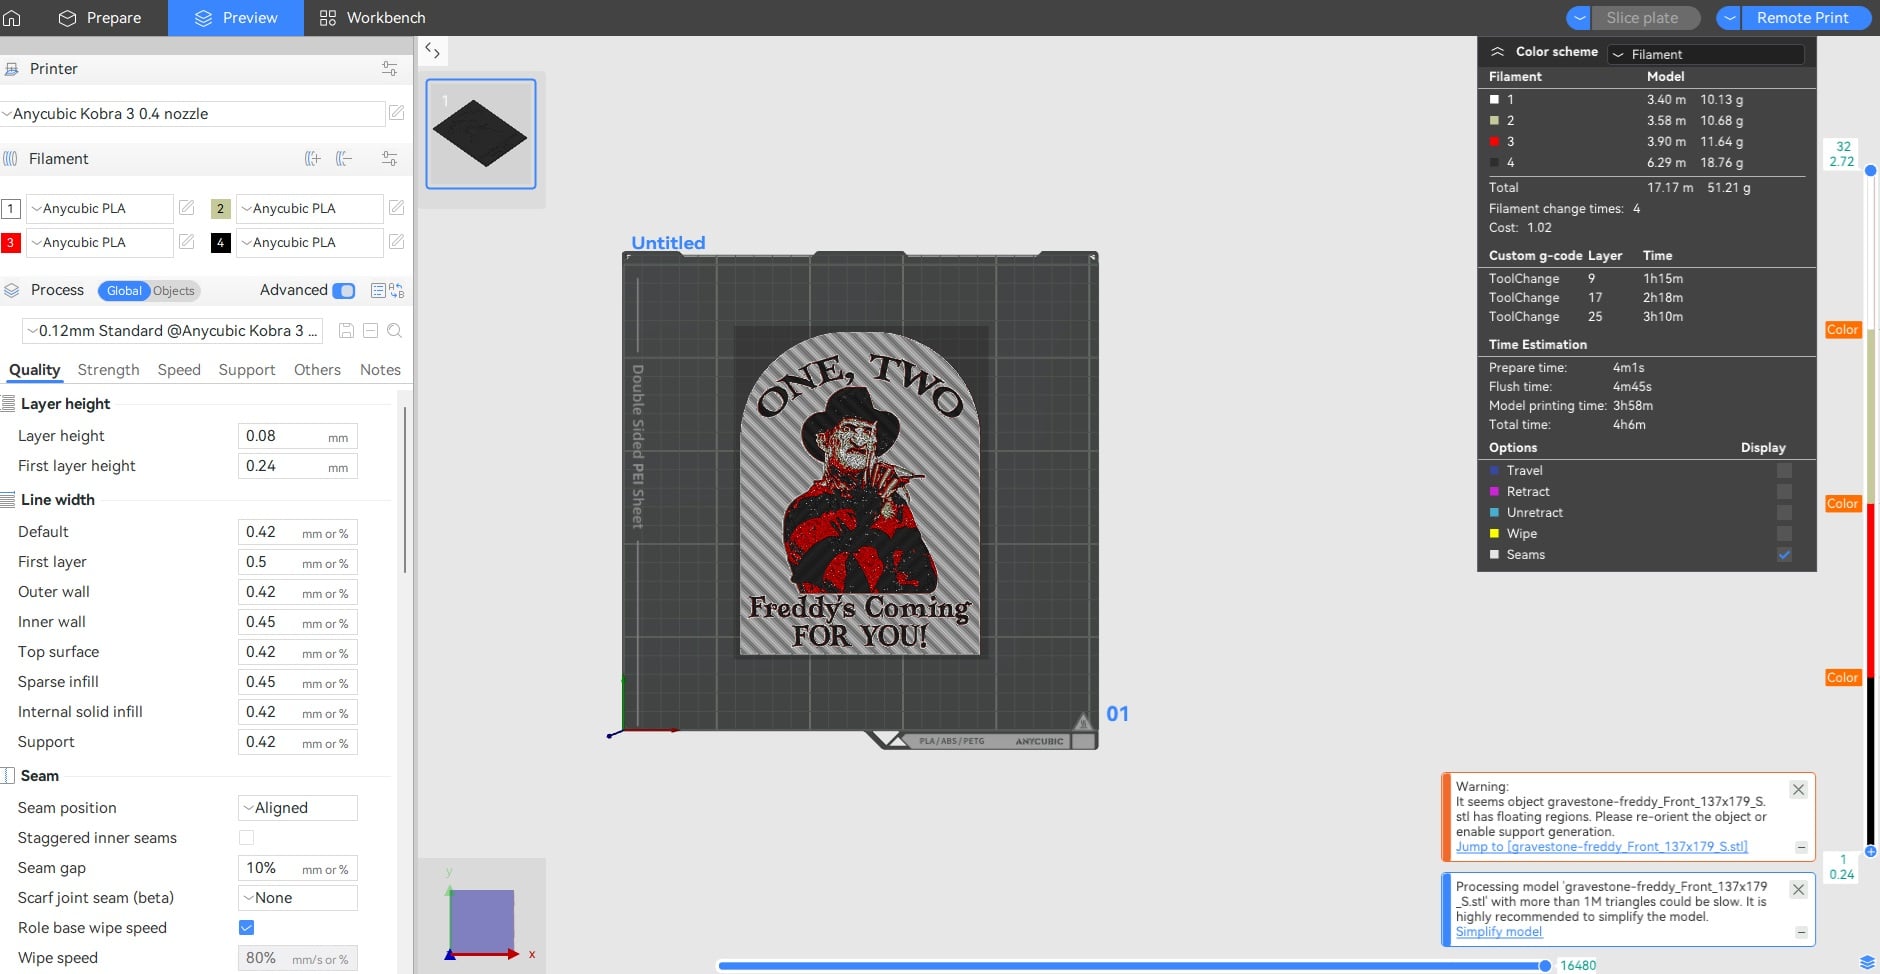
Task: Edit filament 2 Anycubic PLA preset
Action: 397,208
